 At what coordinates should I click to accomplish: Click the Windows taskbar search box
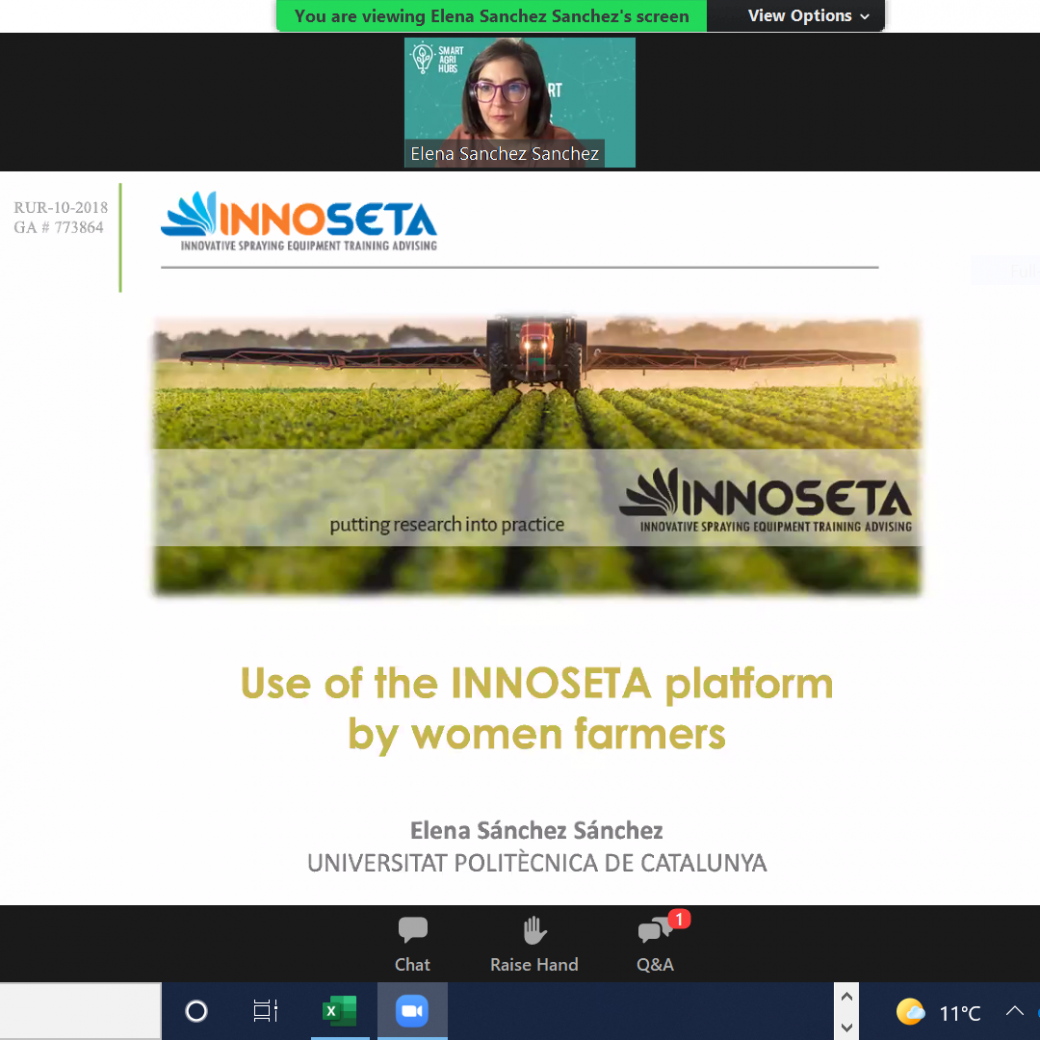pyautogui.click(x=80, y=1011)
